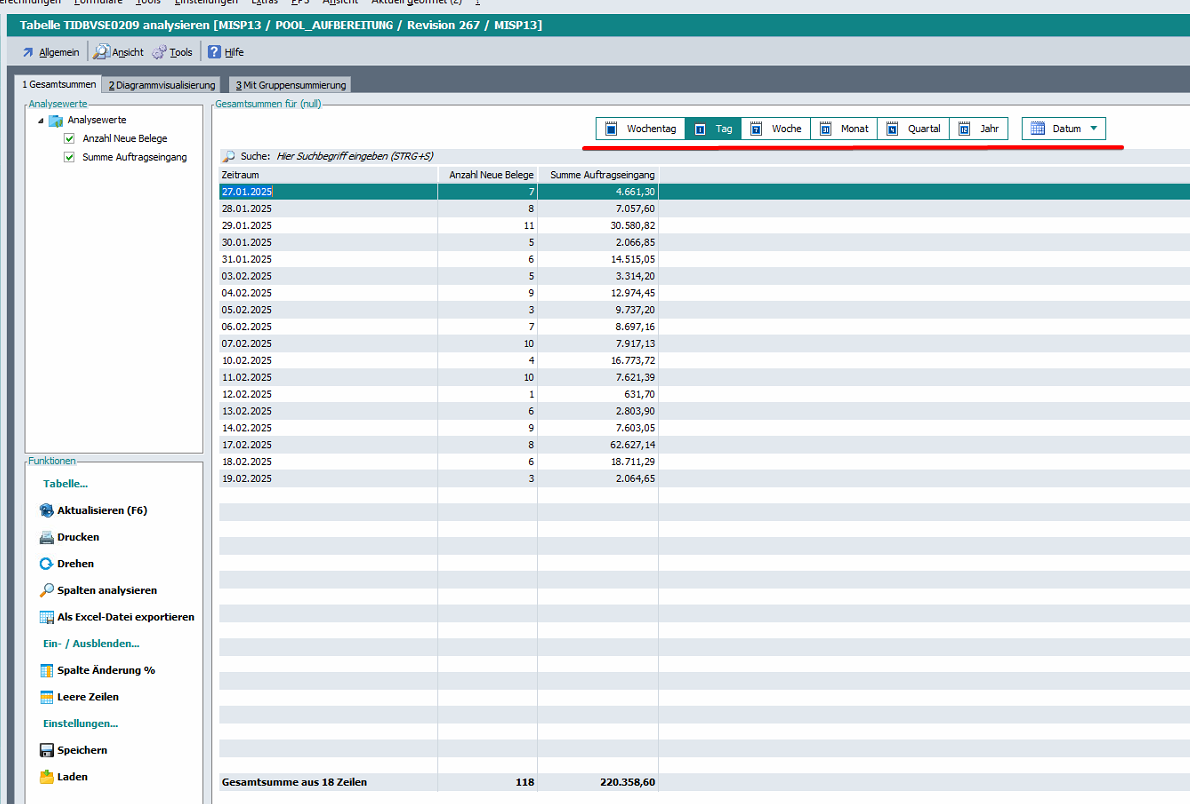Click the Aktualisieren (F6) refresh icon

click(47, 510)
